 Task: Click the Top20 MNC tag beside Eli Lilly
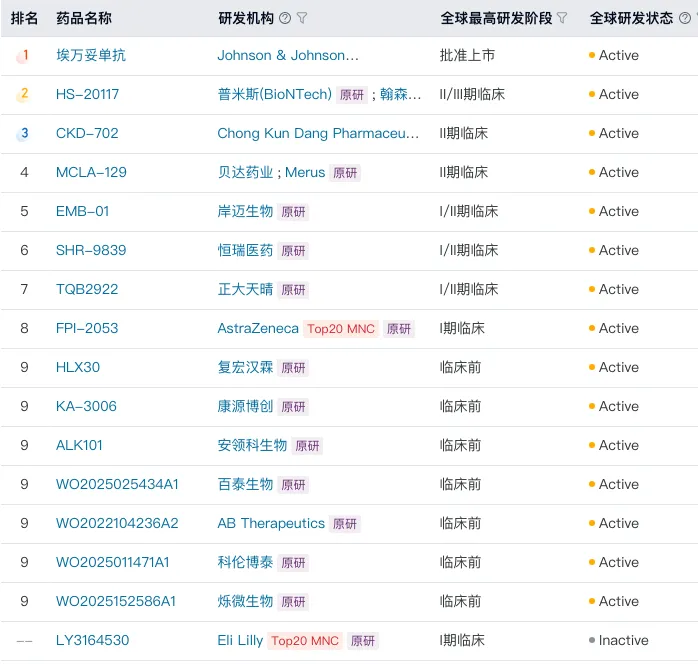click(x=305, y=641)
